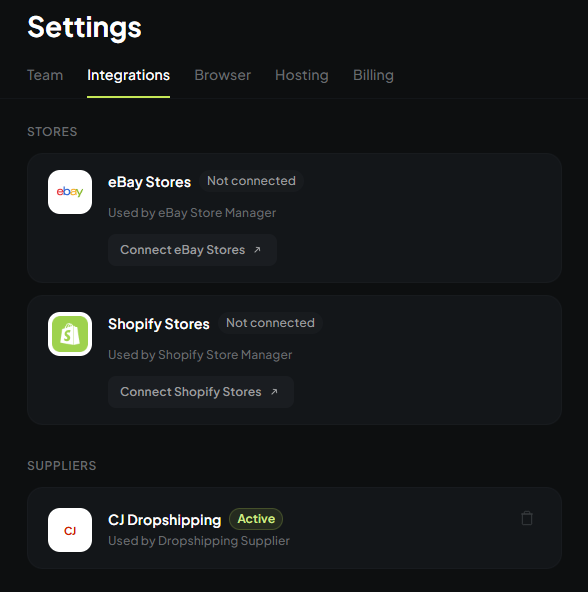The height and width of the screenshot is (592, 588).
Task: Click 'Used by Shopify Store Manager' text
Action: point(200,355)
